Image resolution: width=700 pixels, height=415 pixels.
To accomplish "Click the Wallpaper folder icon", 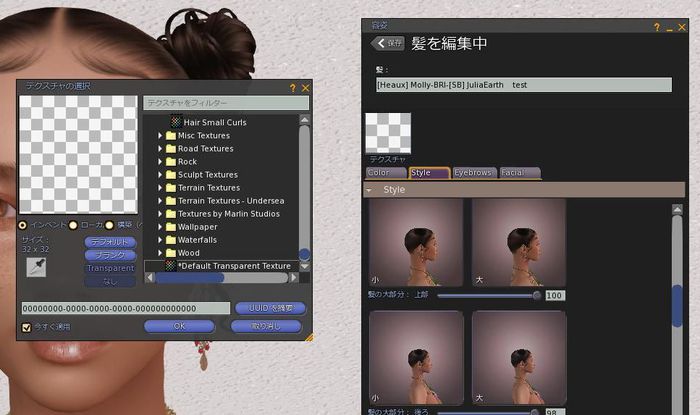I will tap(171, 227).
